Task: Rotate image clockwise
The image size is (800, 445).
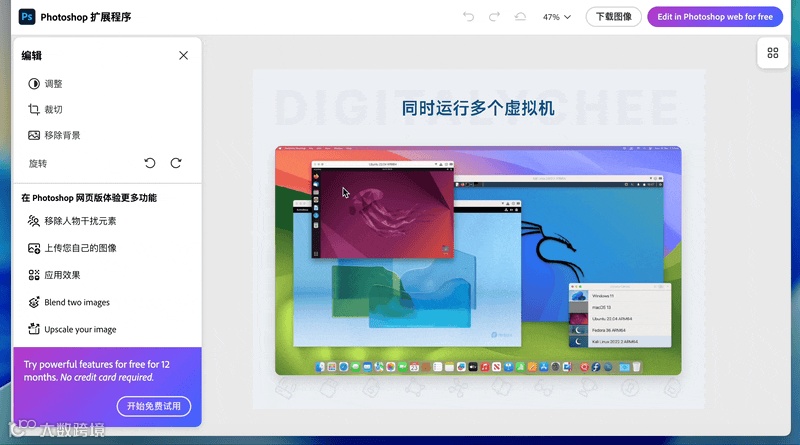Action: click(x=176, y=163)
